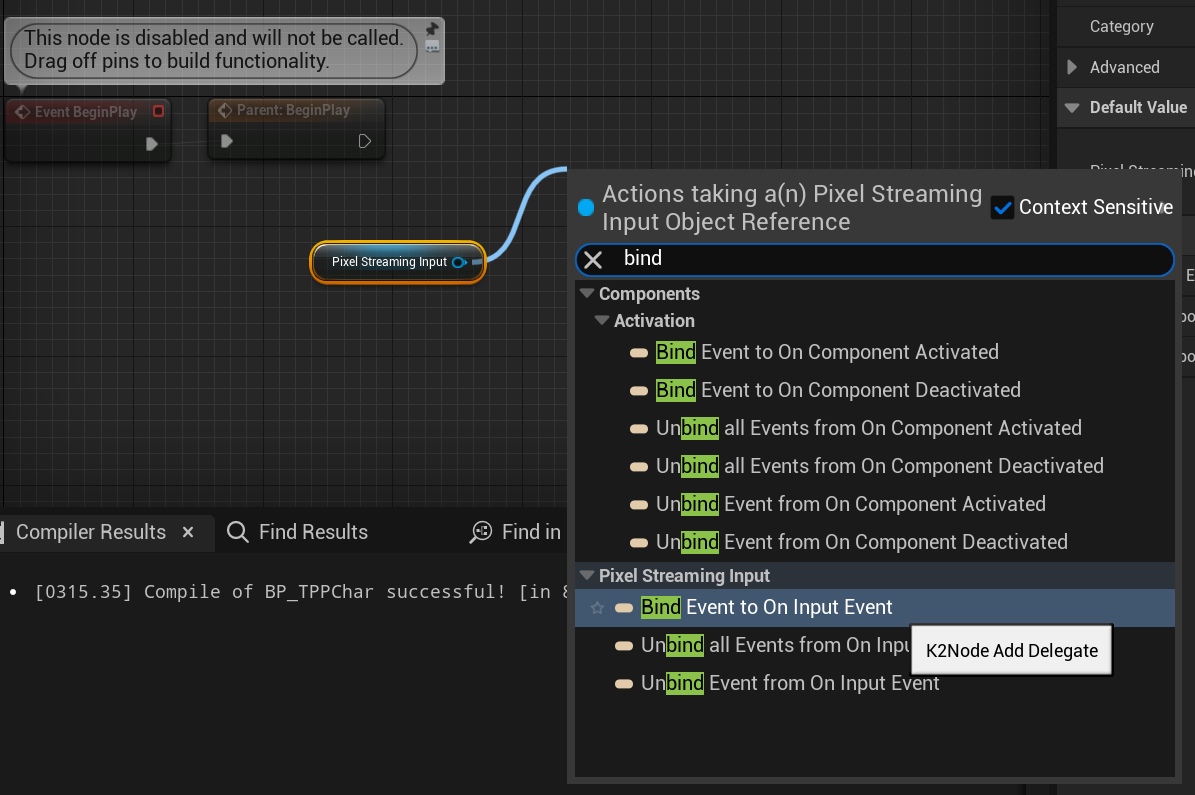This screenshot has height=795, width=1195.
Task: Expand the Advanced section in Details
Action: pos(1072,67)
